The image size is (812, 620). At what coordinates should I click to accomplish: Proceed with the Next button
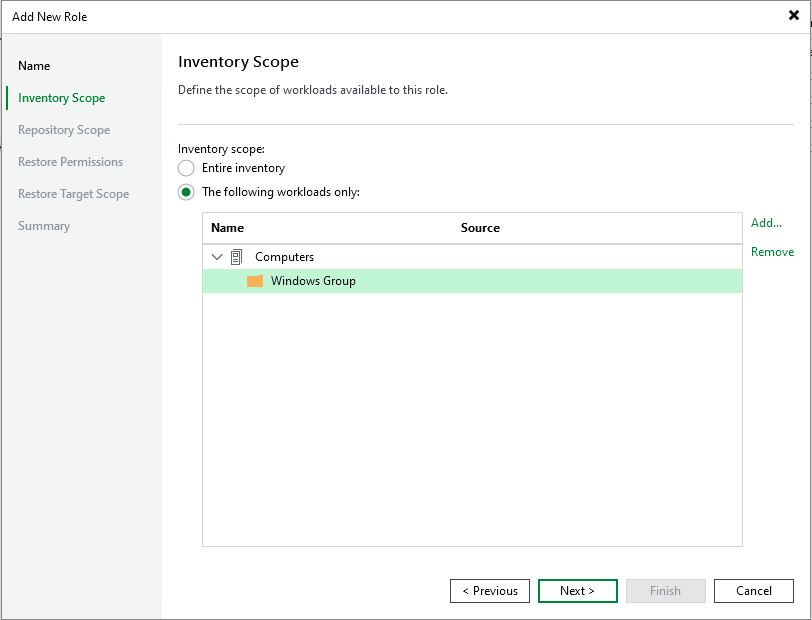577,591
